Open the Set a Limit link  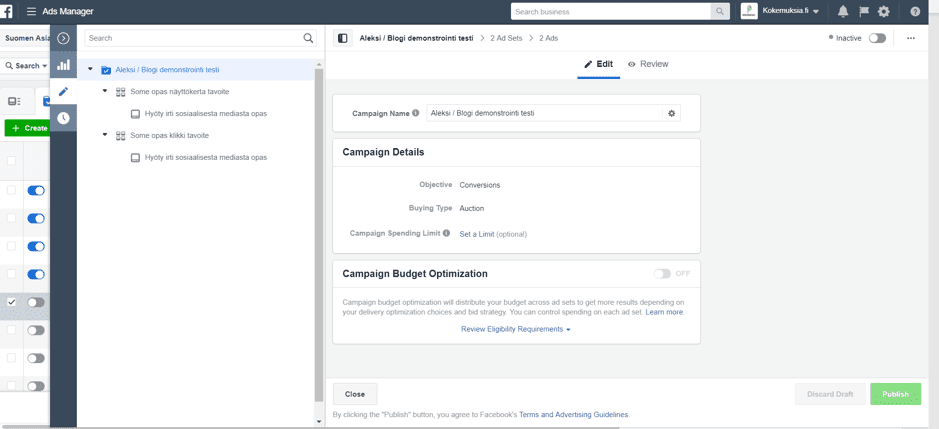tap(477, 234)
